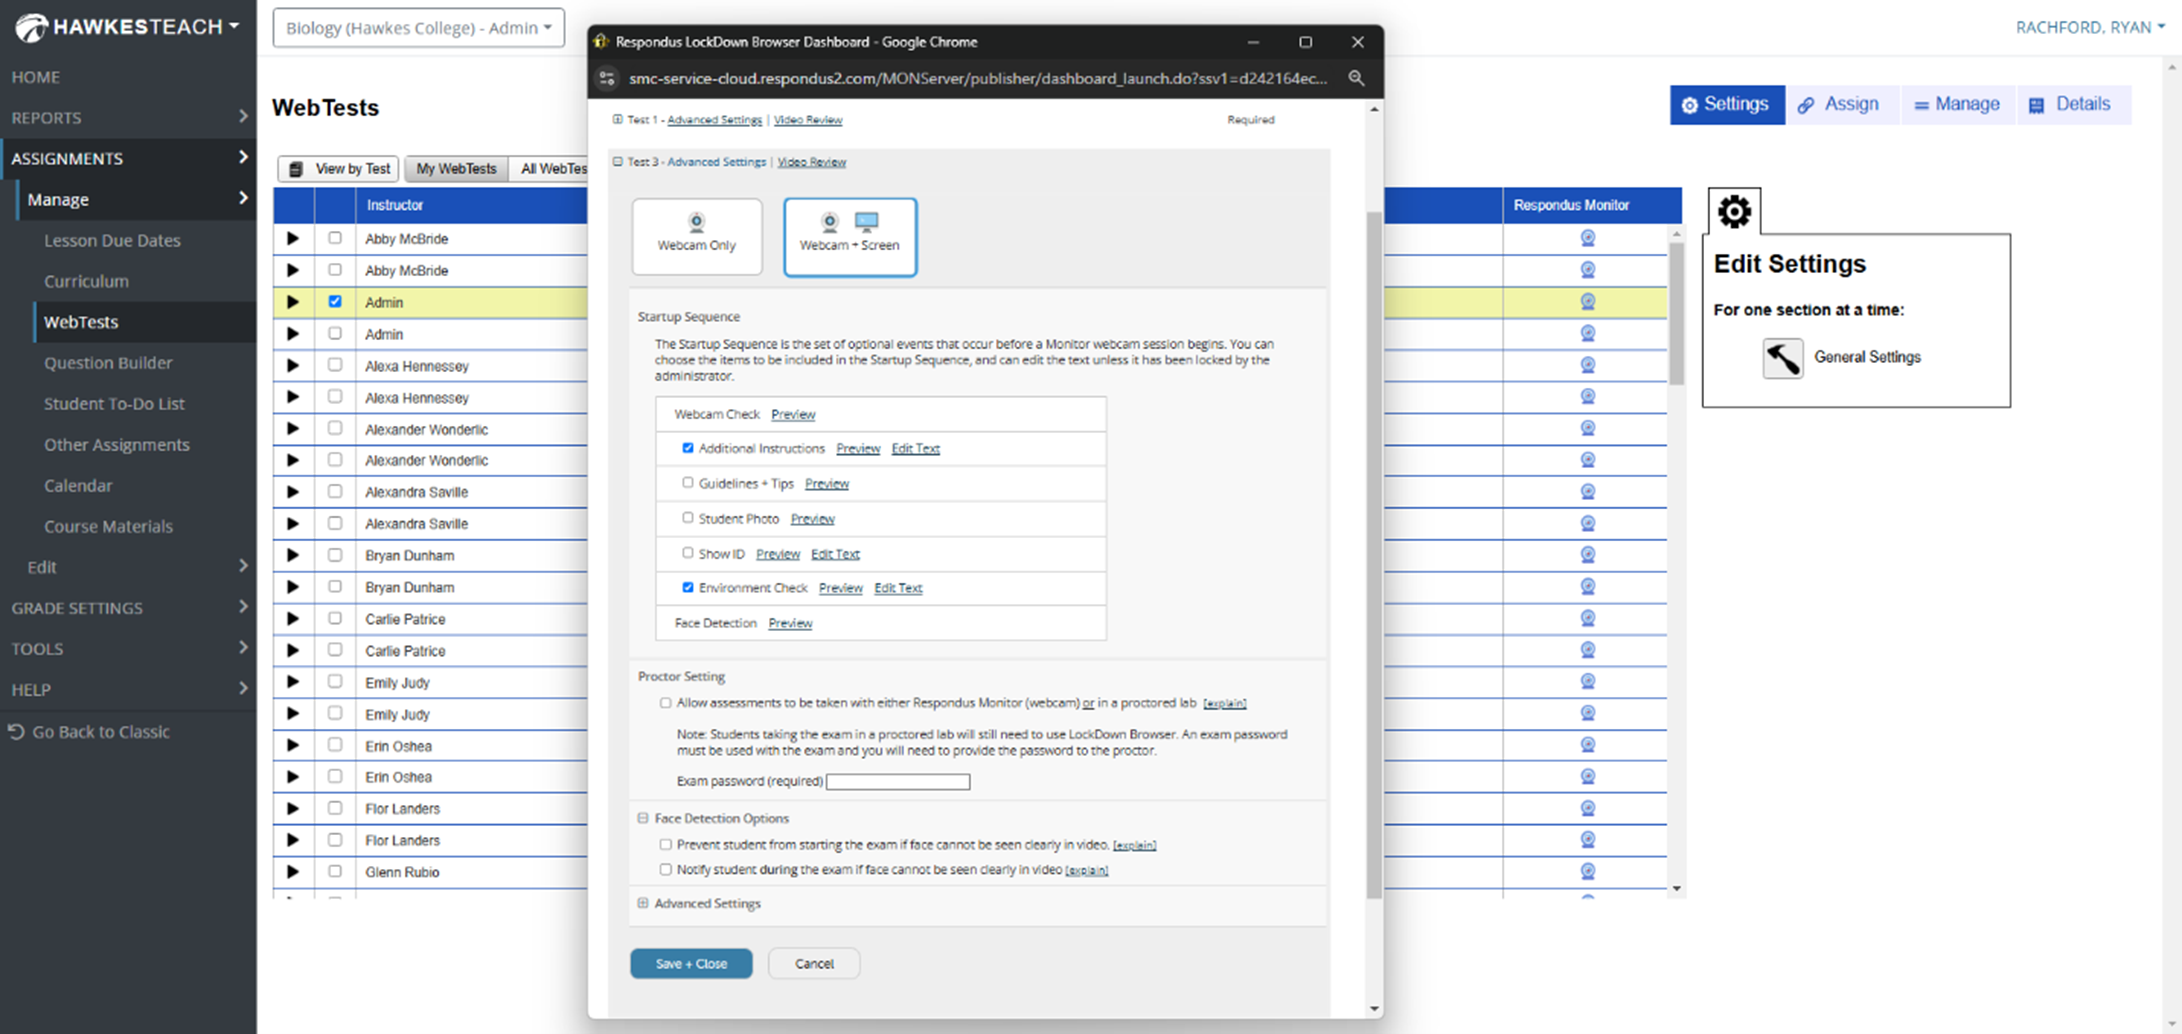Open the Assign tab
Screen dimensions: 2182x1034
coord(1839,105)
